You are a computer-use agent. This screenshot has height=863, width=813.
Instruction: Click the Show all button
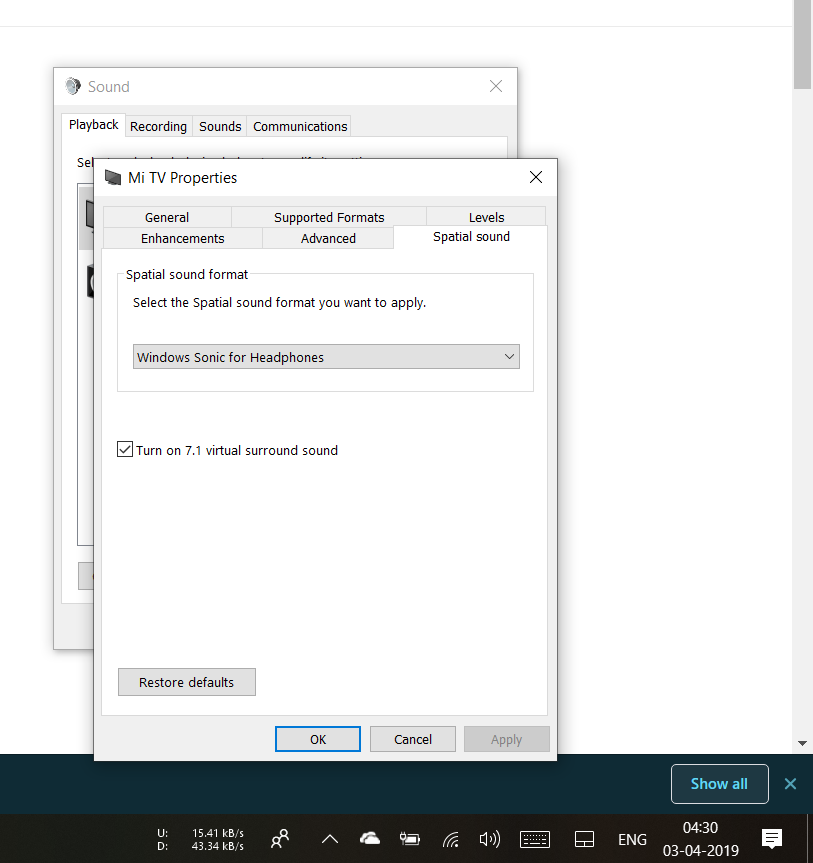(719, 784)
